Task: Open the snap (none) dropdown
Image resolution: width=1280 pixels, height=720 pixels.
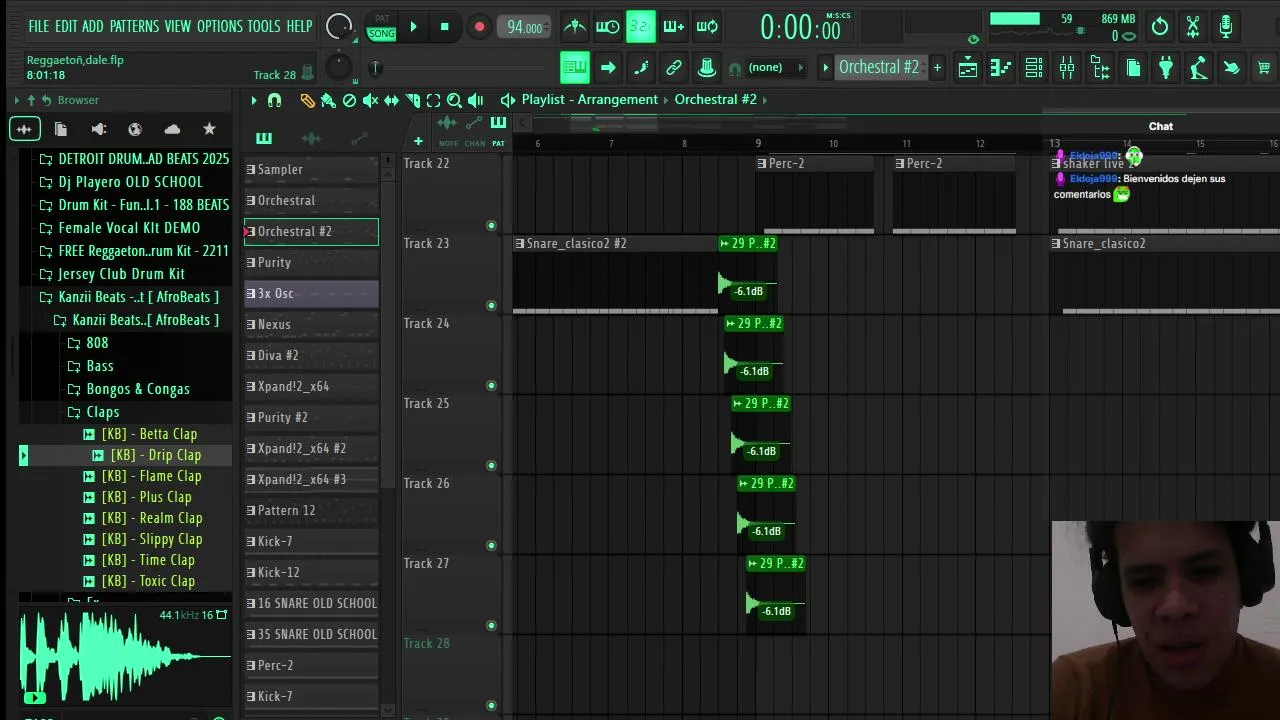Action: (776, 68)
